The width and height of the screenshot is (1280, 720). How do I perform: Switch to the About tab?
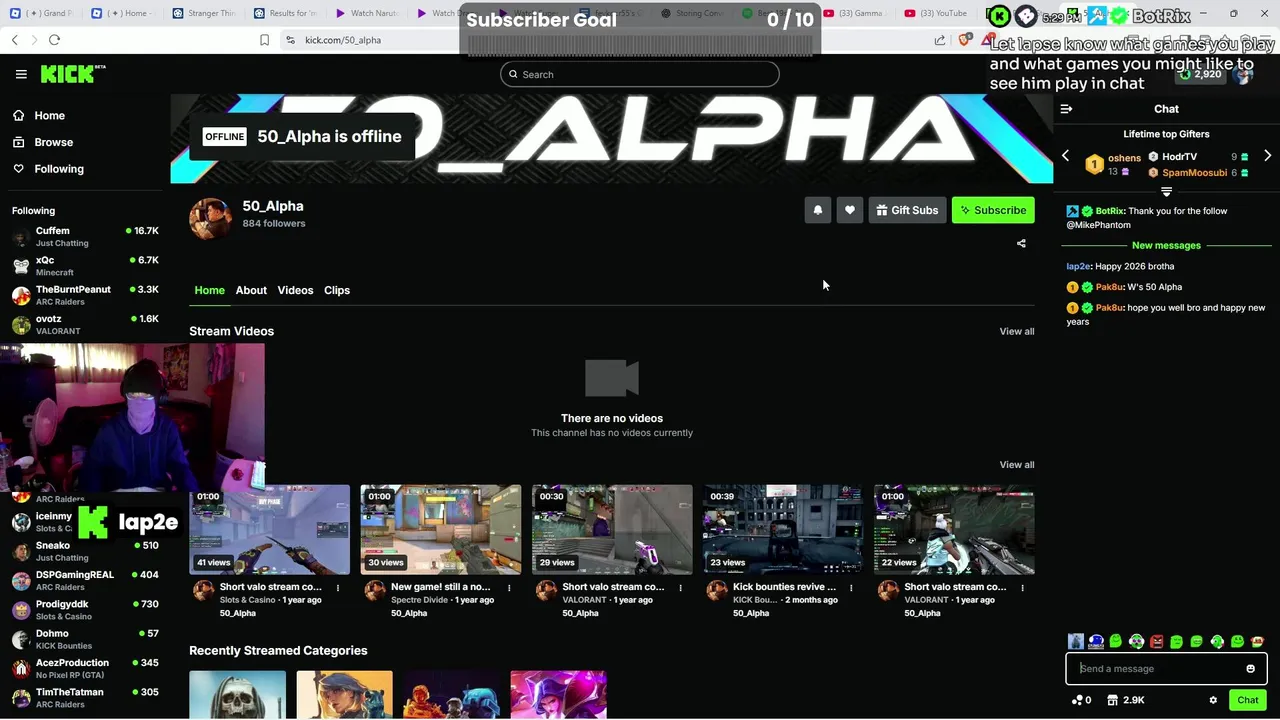pyautogui.click(x=251, y=290)
